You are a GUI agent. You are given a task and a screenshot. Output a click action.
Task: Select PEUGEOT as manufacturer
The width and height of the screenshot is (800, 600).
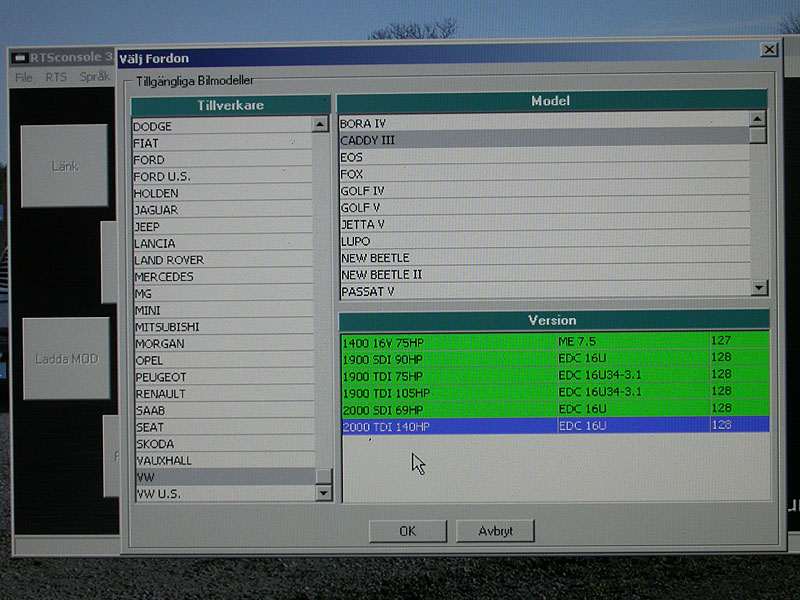point(224,377)
